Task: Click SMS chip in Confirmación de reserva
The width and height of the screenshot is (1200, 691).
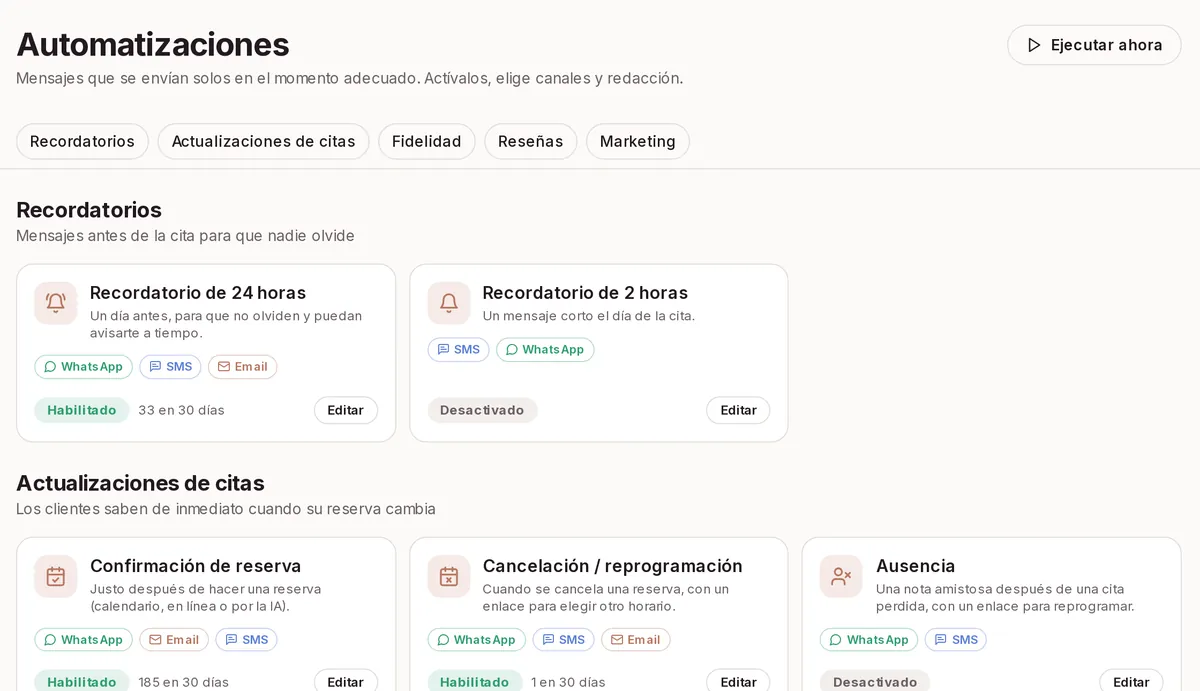Action: (246, 640)
